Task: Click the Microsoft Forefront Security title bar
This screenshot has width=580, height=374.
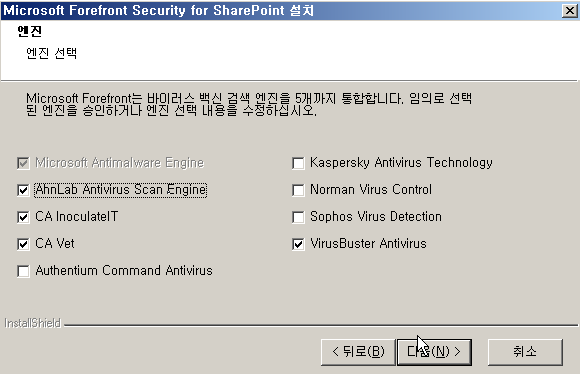Action: click(281, 11)
